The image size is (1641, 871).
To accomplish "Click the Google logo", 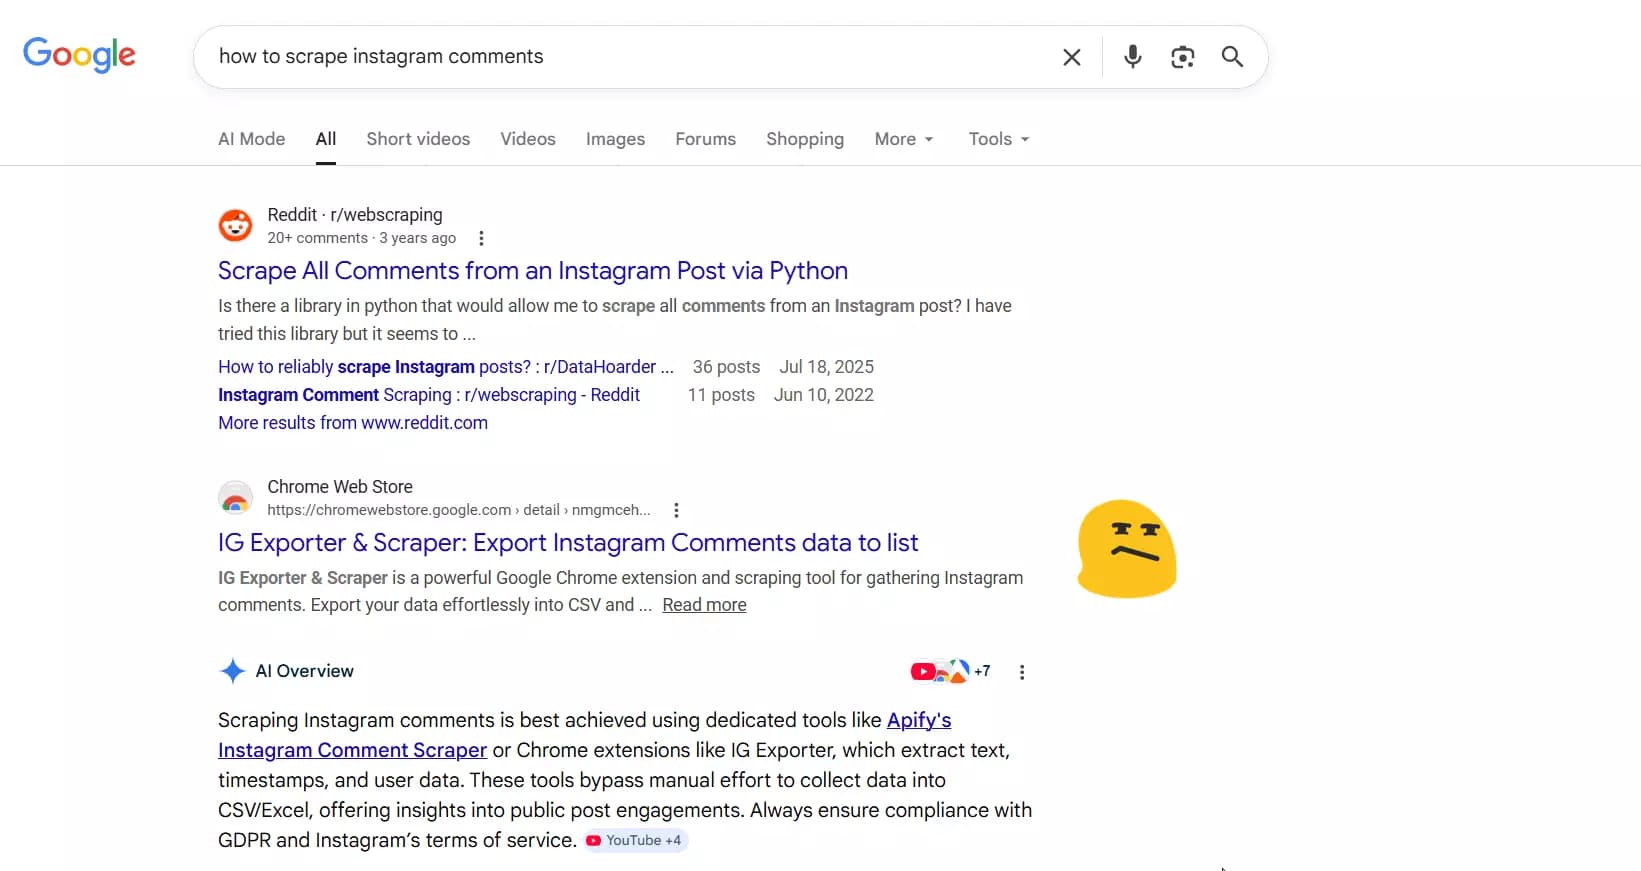I will pyautogui.click(x=79, y=55).
